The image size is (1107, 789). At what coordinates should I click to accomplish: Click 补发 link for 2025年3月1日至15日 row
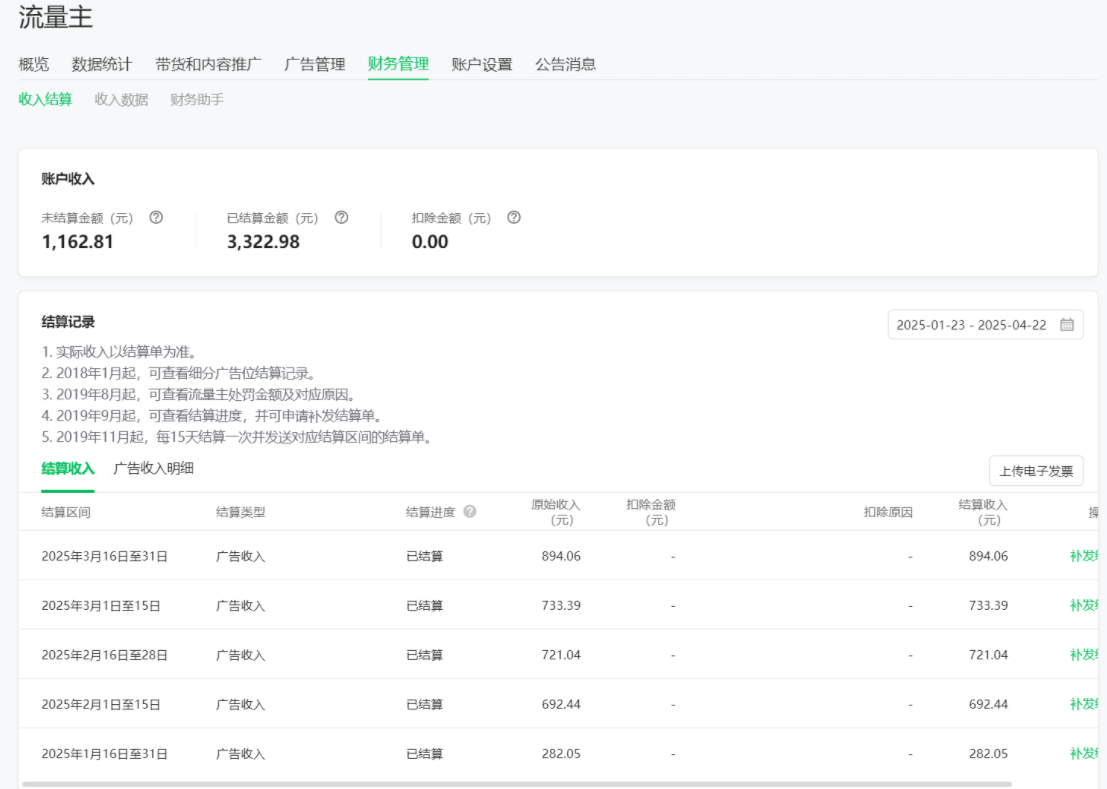pos(1084,606)
